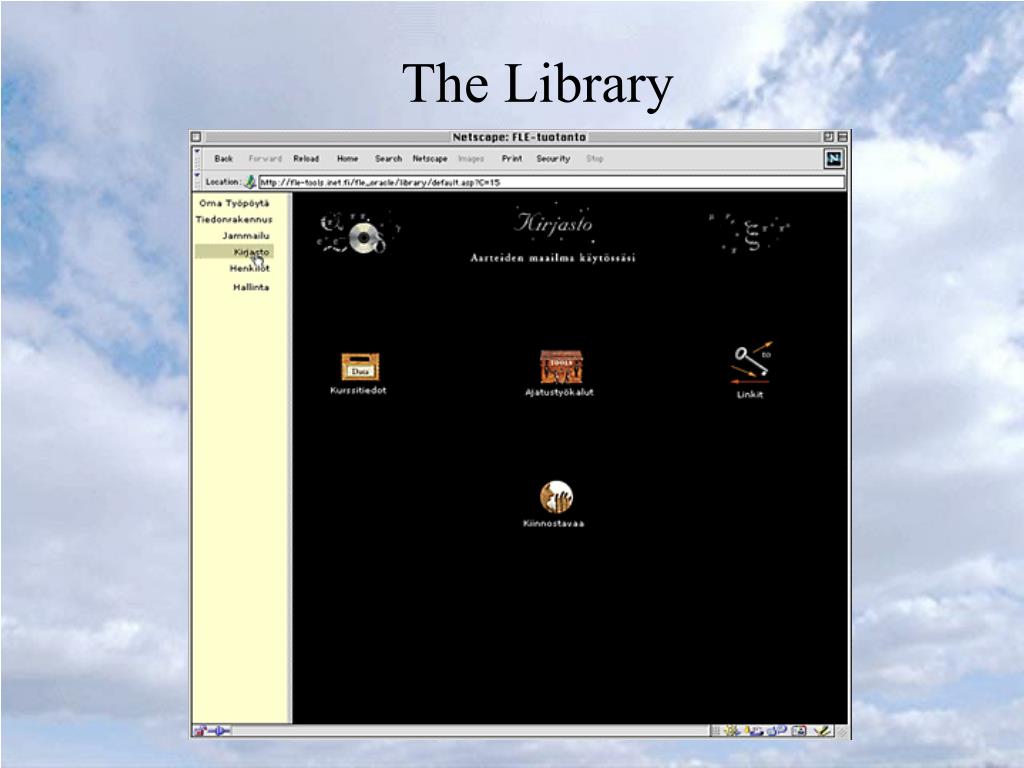Click the Linkit label
Image resolution: width=1024 pixels, height=768 pixels.
click(x=750, y=394)
